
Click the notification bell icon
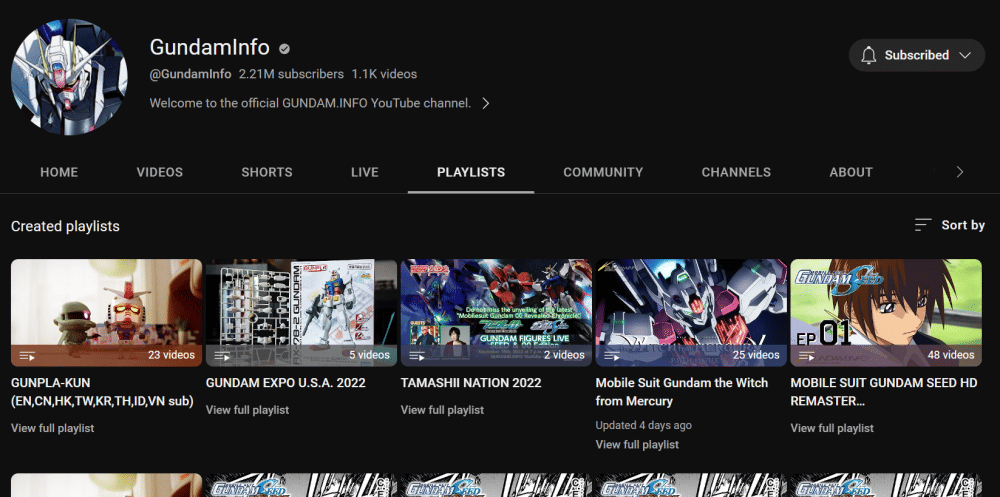pyautogui.click(x=868, y=56)
